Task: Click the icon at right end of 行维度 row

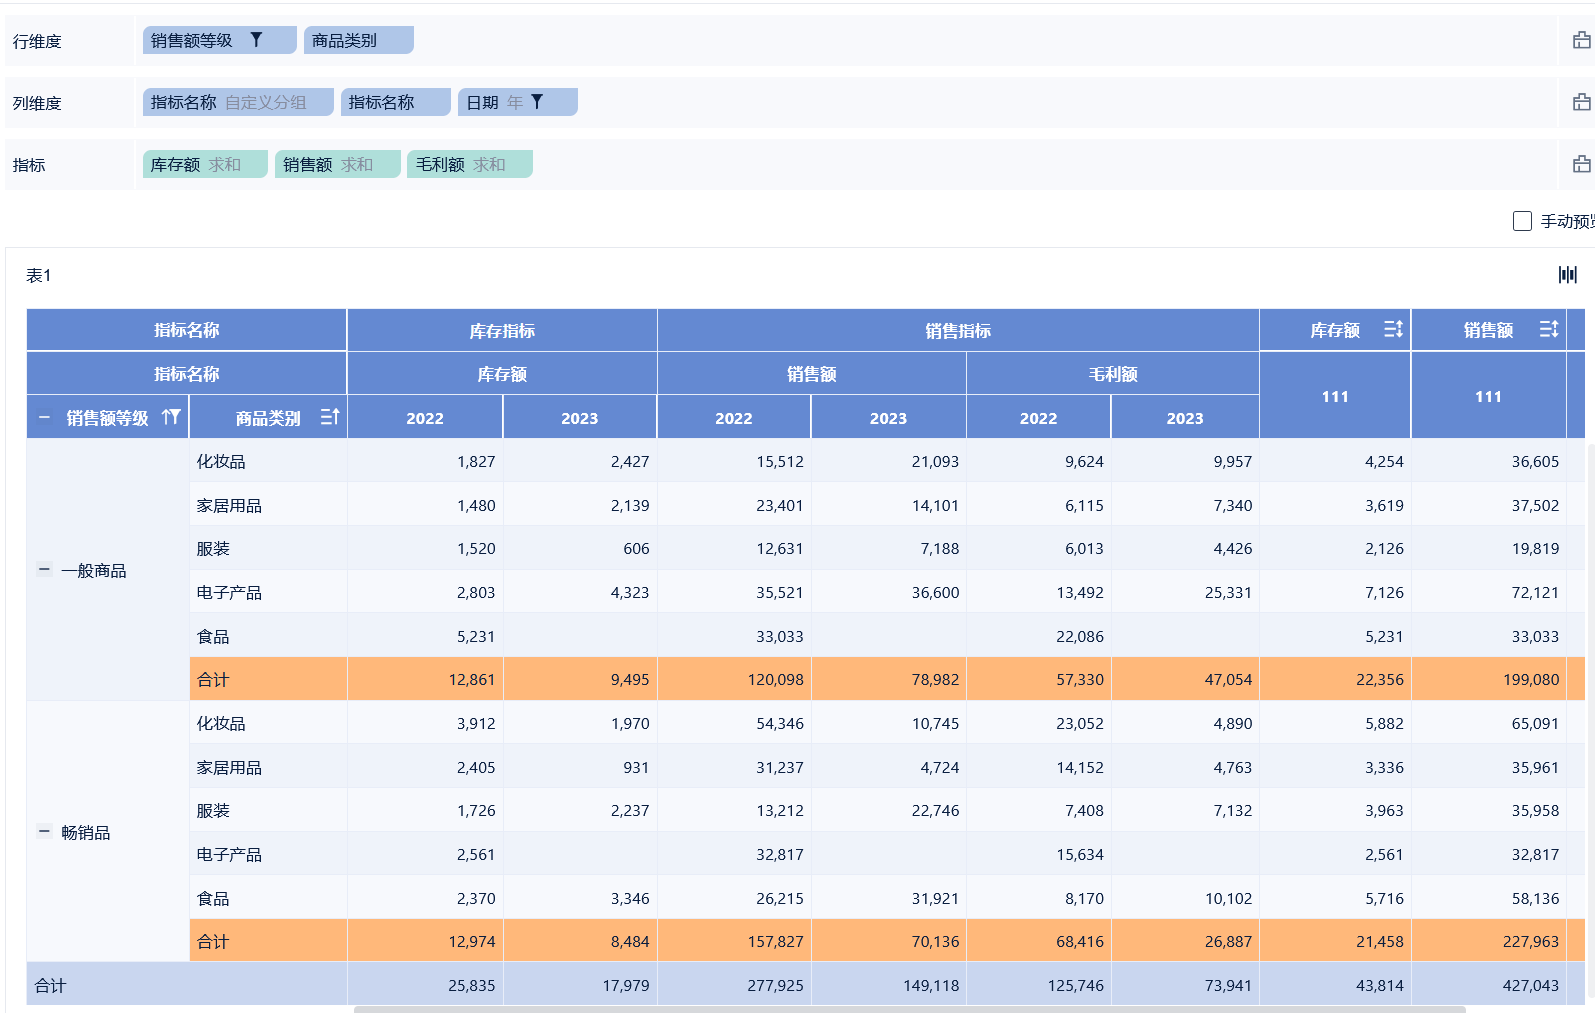Action: point(1581,41)
